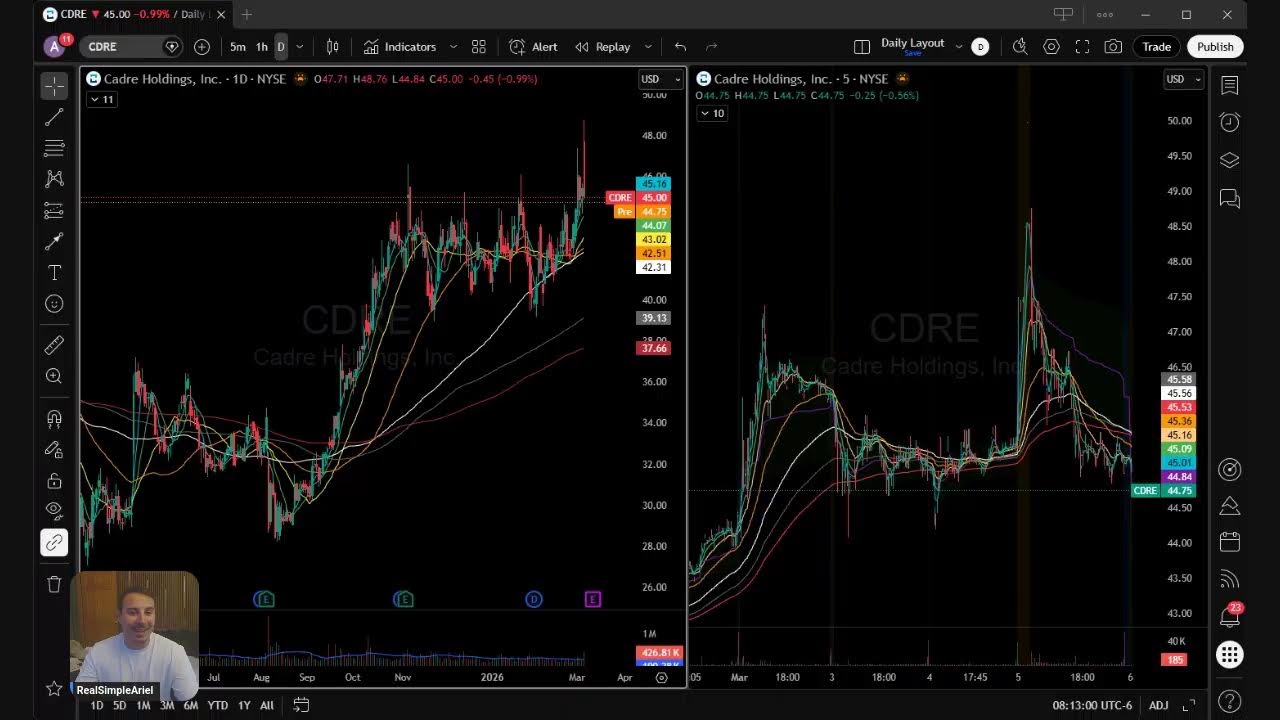This screenshot has height=720, width=1280.
Task: Select the crosshair cursor tool
Action: pos(54,86)
